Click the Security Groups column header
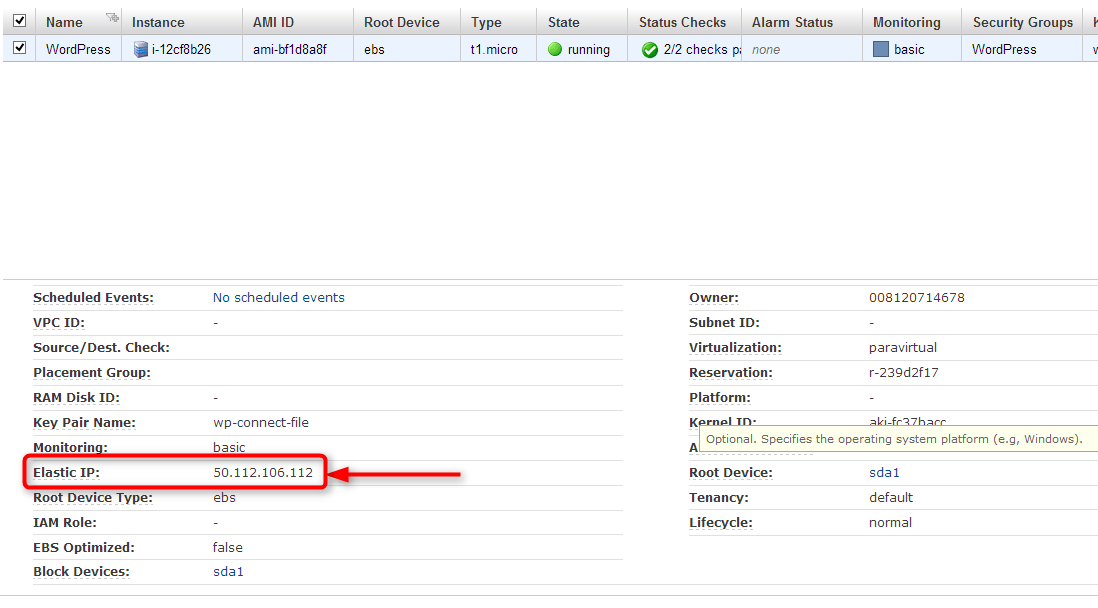Screen dimensions: 1098x608 tap(1022, 22)
